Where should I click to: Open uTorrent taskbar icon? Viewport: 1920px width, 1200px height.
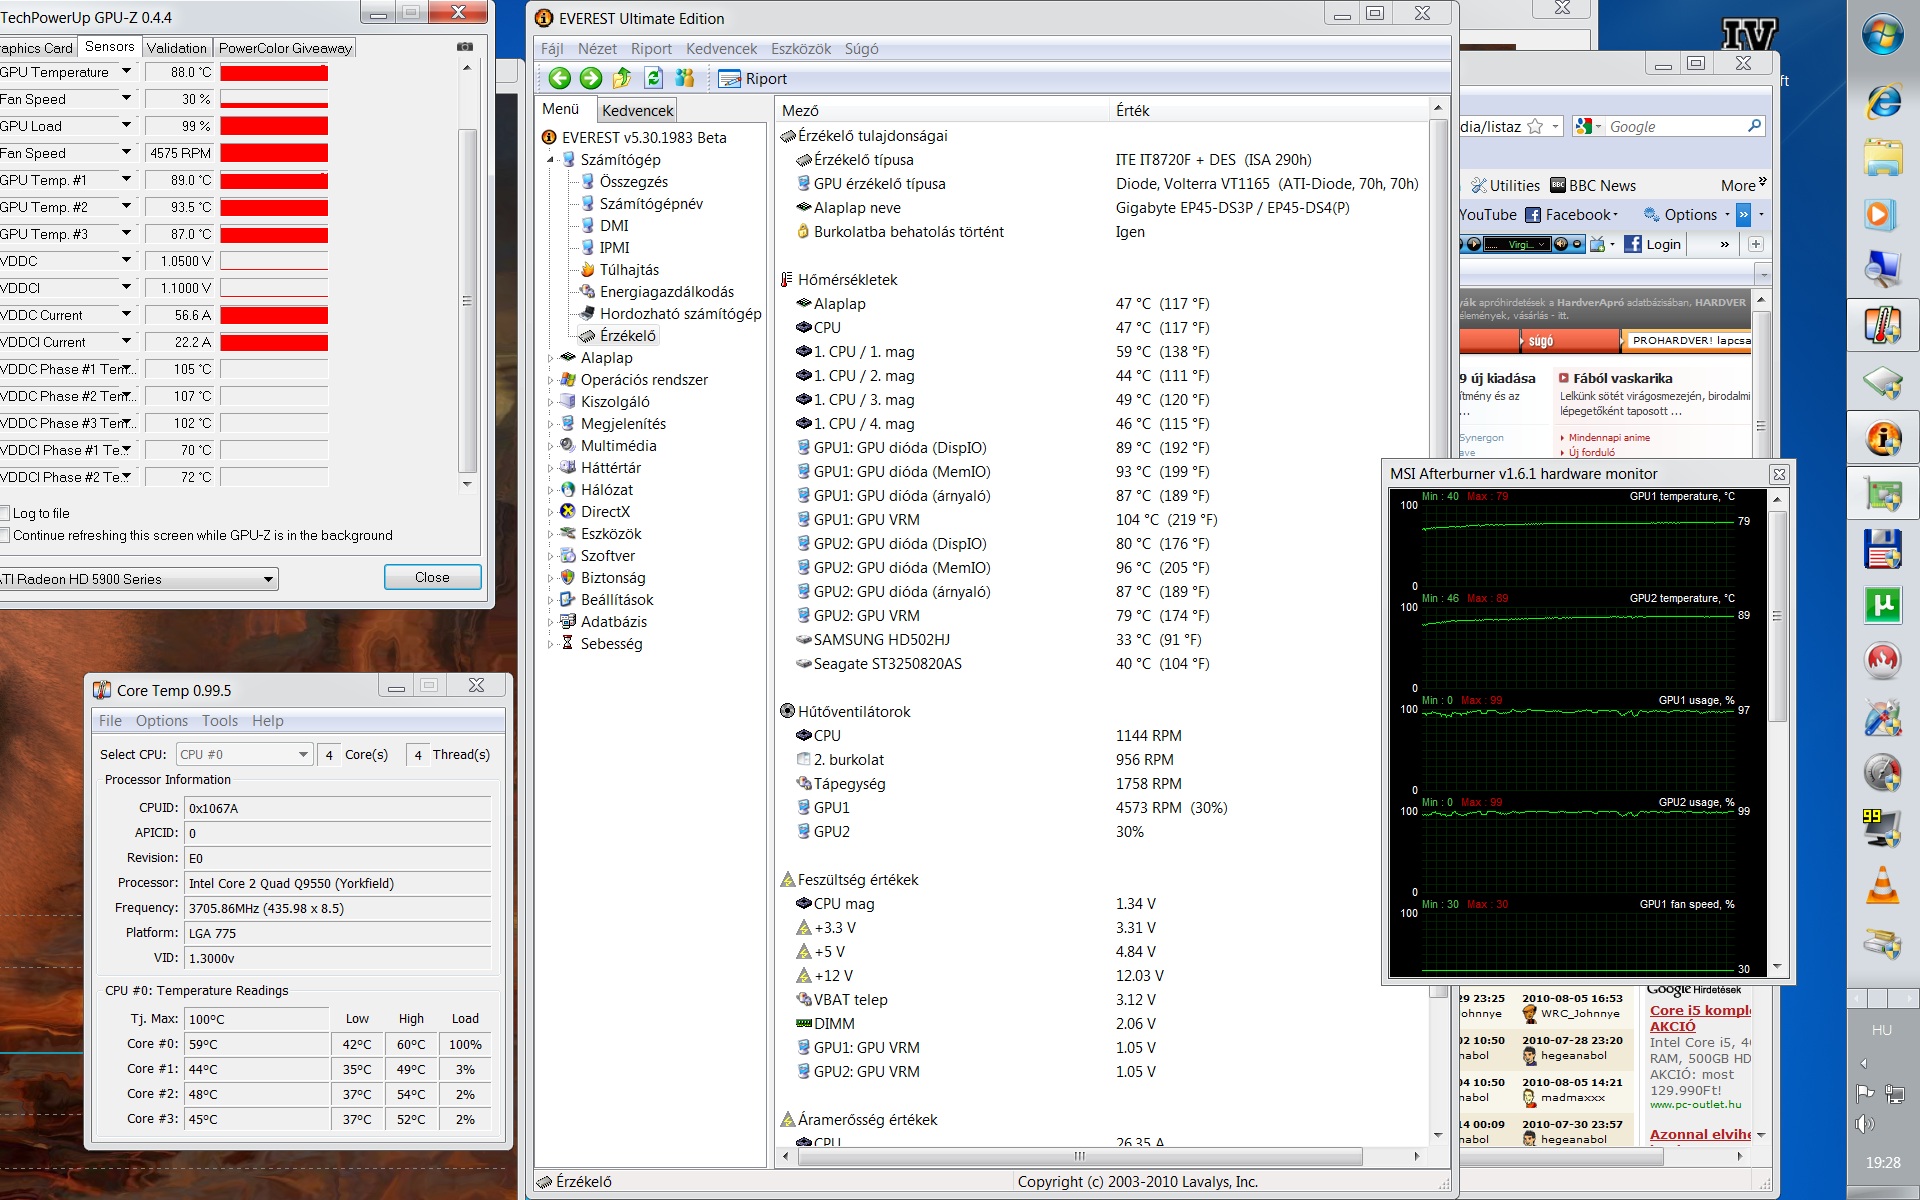(1882, 605)
